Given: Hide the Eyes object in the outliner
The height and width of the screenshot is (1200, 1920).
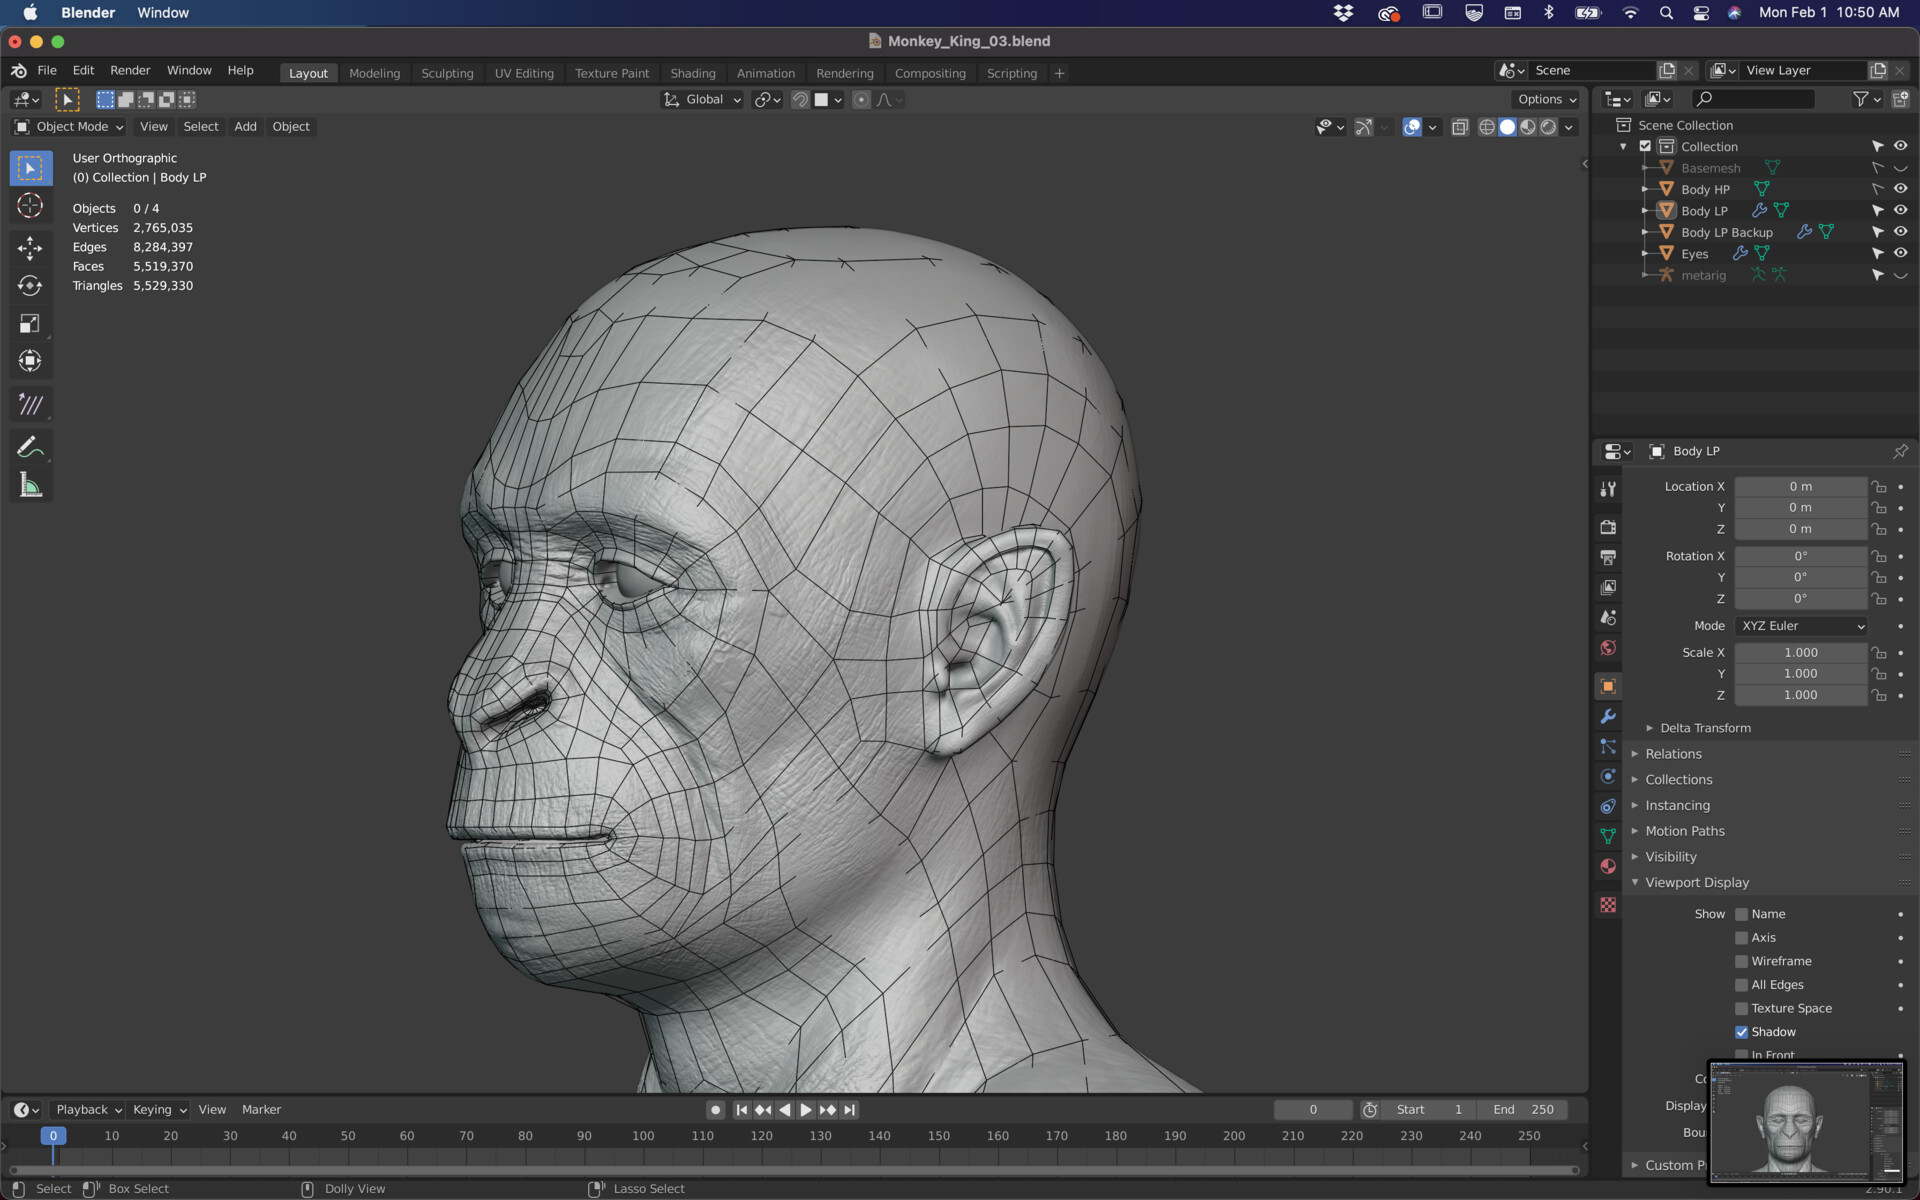Looking at the screenshot, I should point(1899,253).
